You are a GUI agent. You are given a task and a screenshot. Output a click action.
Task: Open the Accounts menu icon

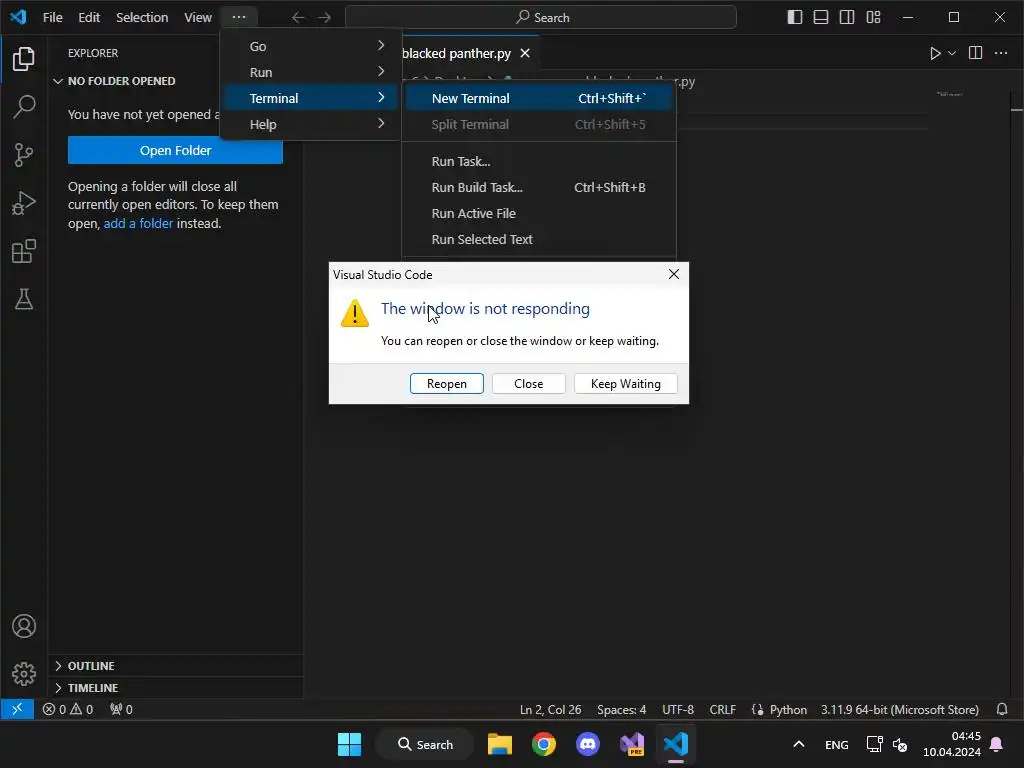tap(24, 626)
